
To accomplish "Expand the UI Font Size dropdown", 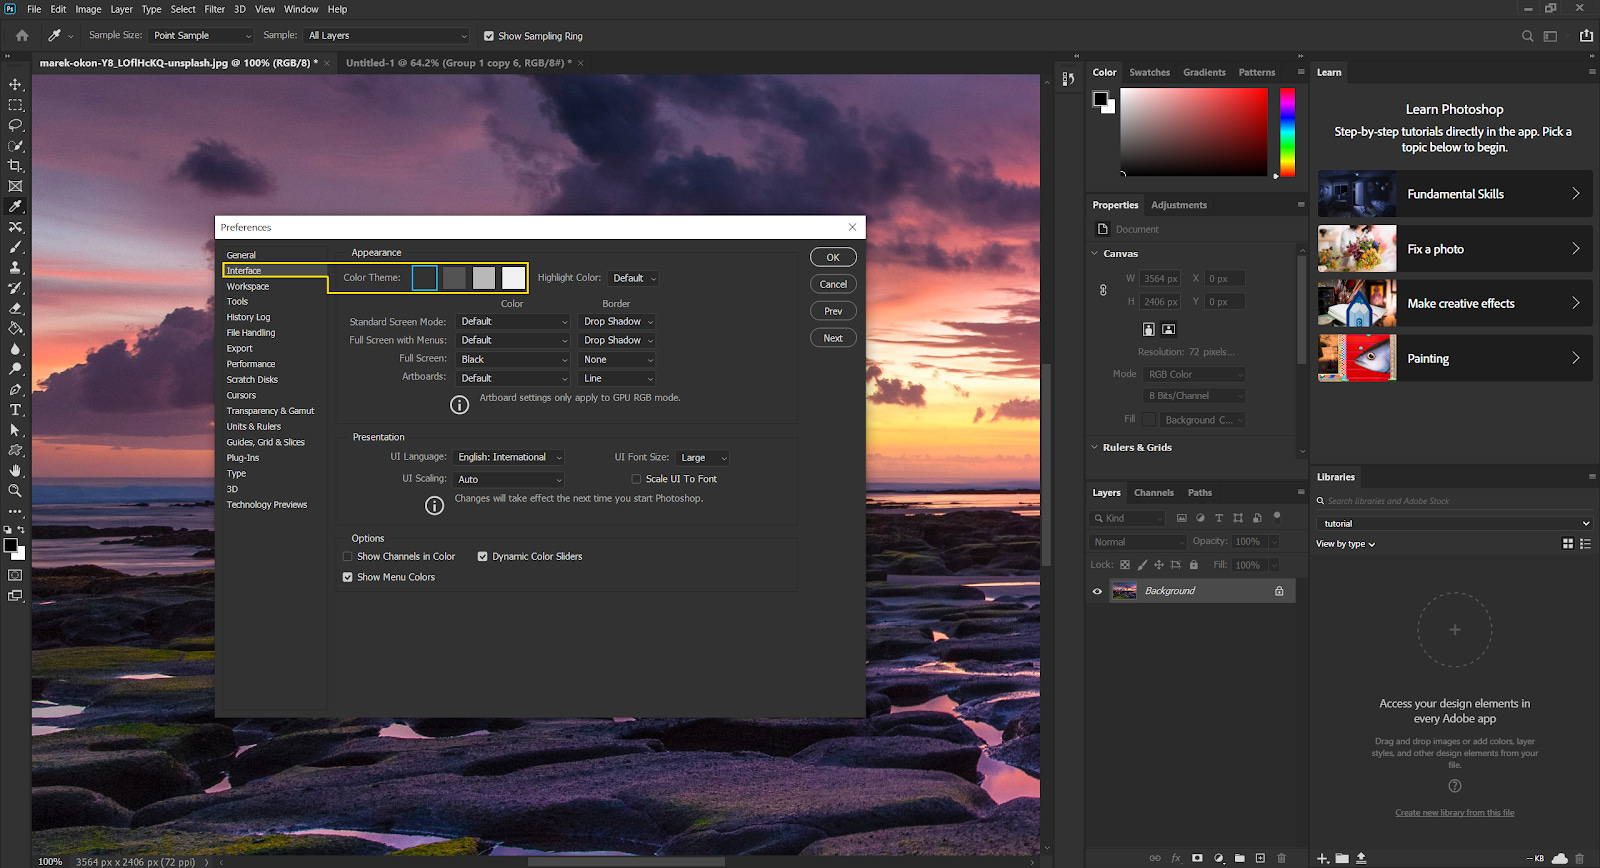I will tap(702, 458).
